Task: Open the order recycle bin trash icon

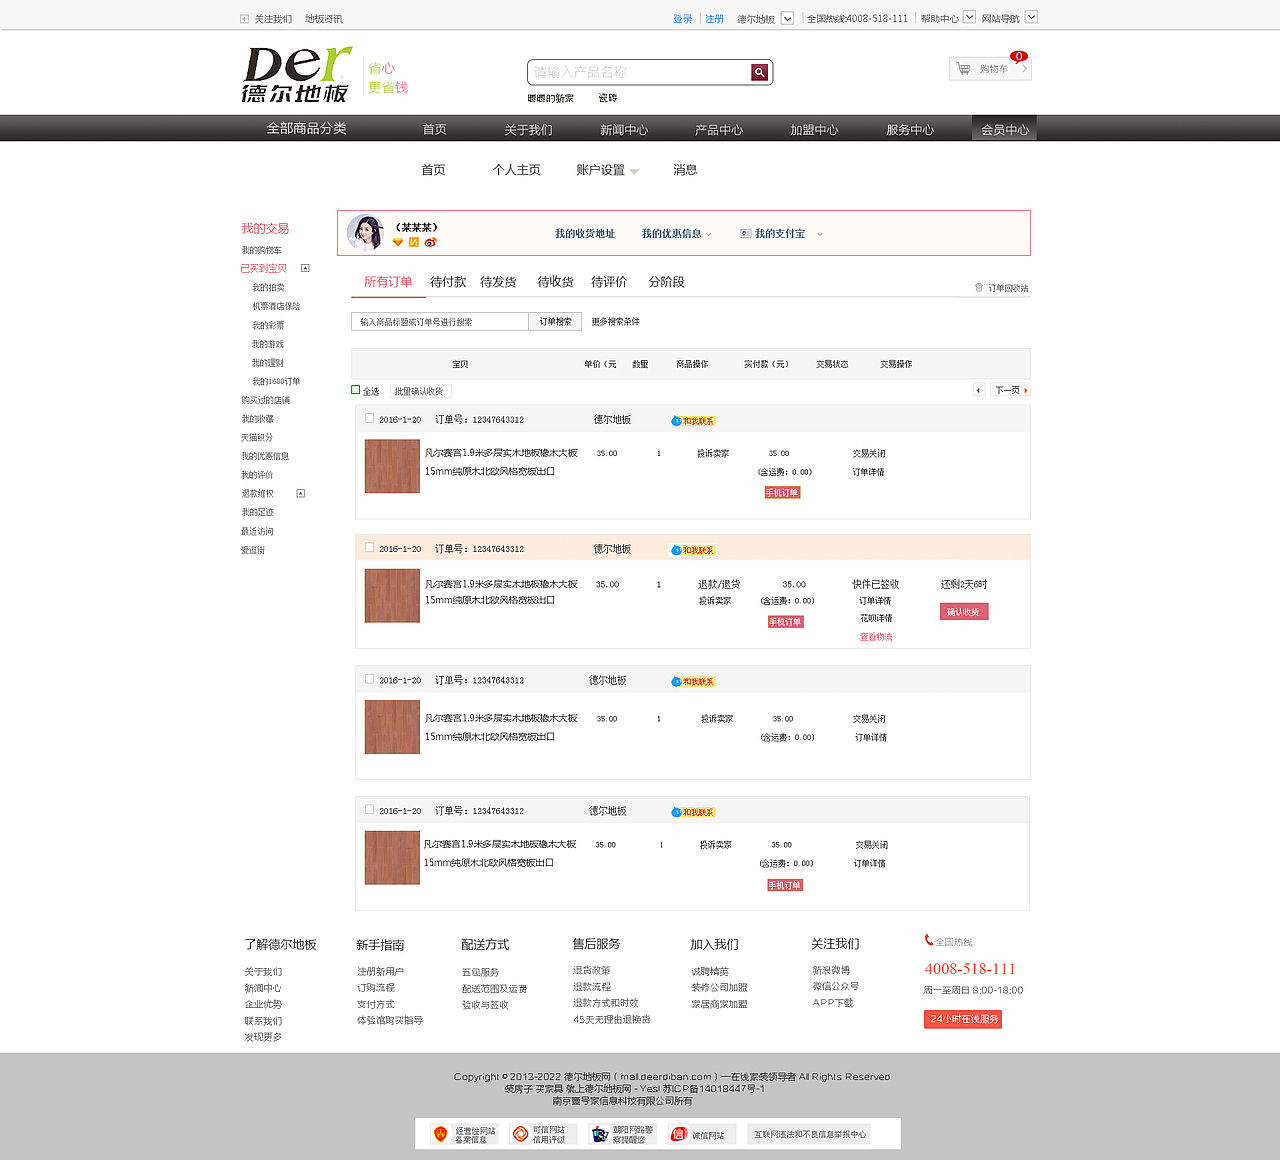Action: tap(979, 288)
